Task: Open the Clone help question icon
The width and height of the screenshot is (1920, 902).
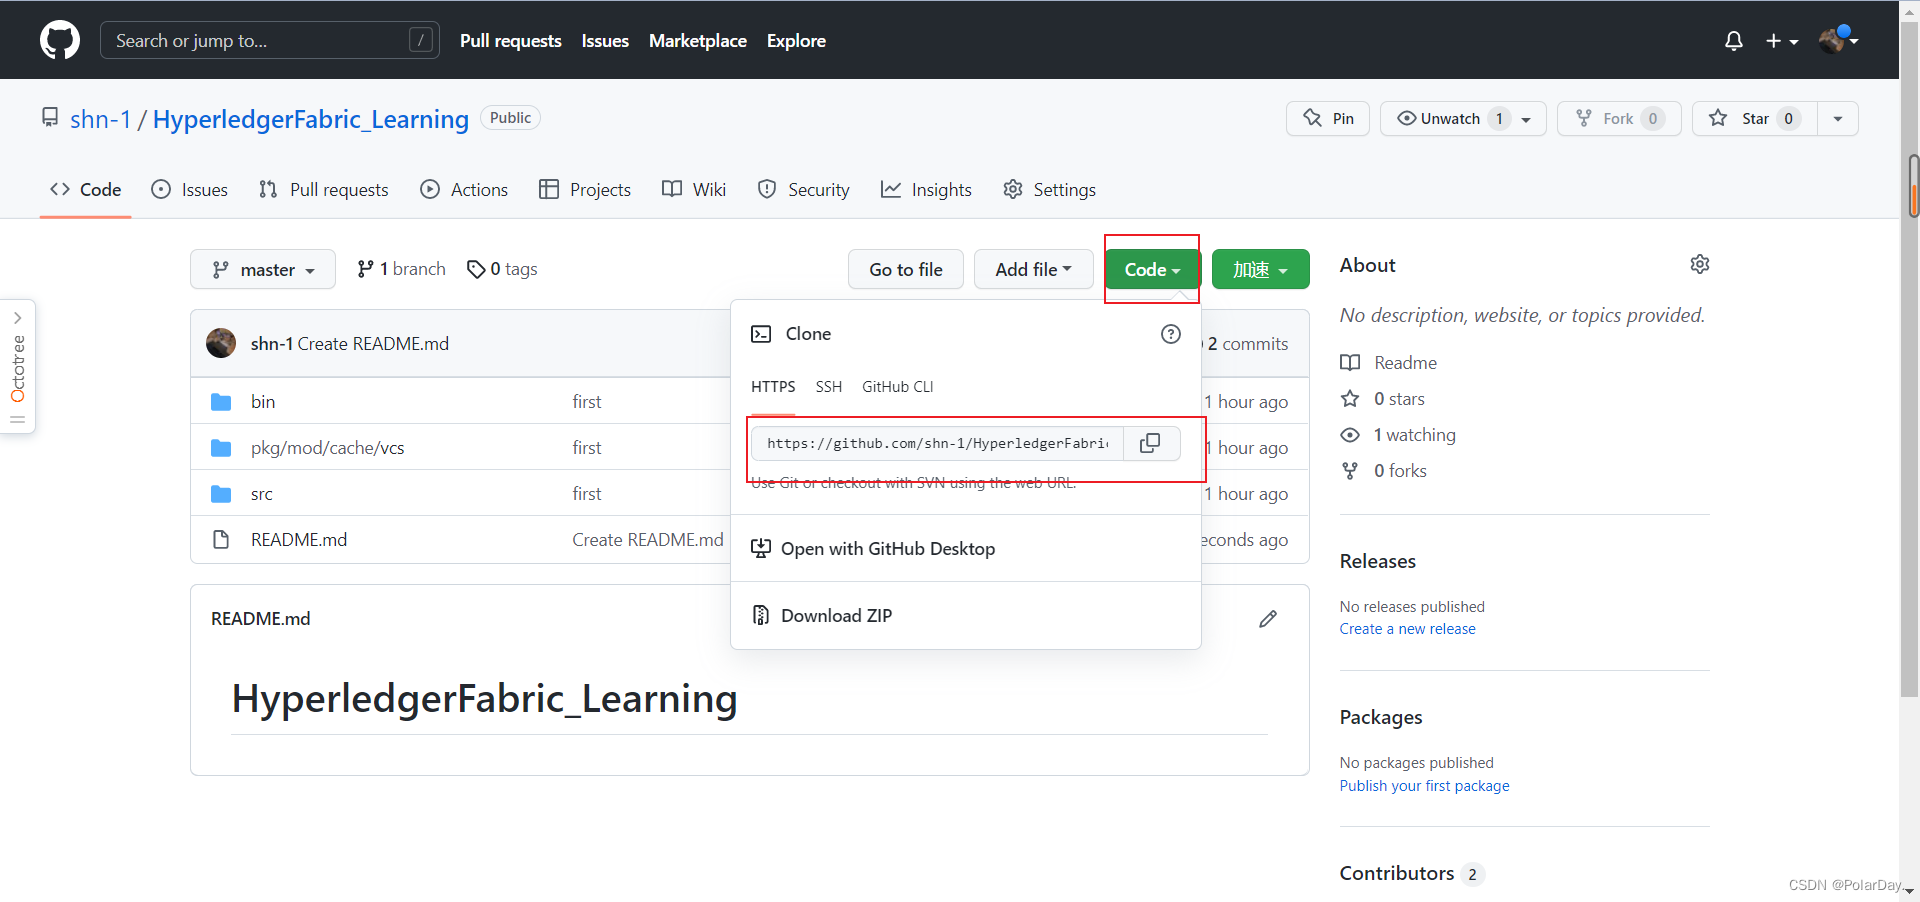Action: click(x=1171, y=334)
